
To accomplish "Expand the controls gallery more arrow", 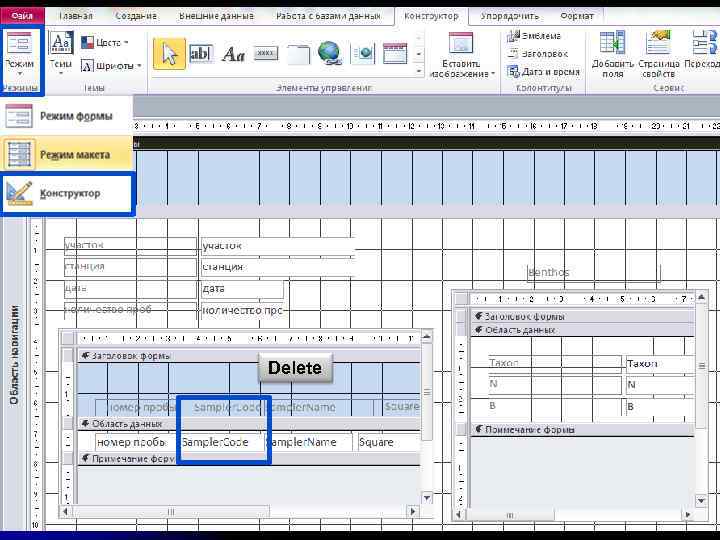I will pyautogui.click(x=419, y=72).
